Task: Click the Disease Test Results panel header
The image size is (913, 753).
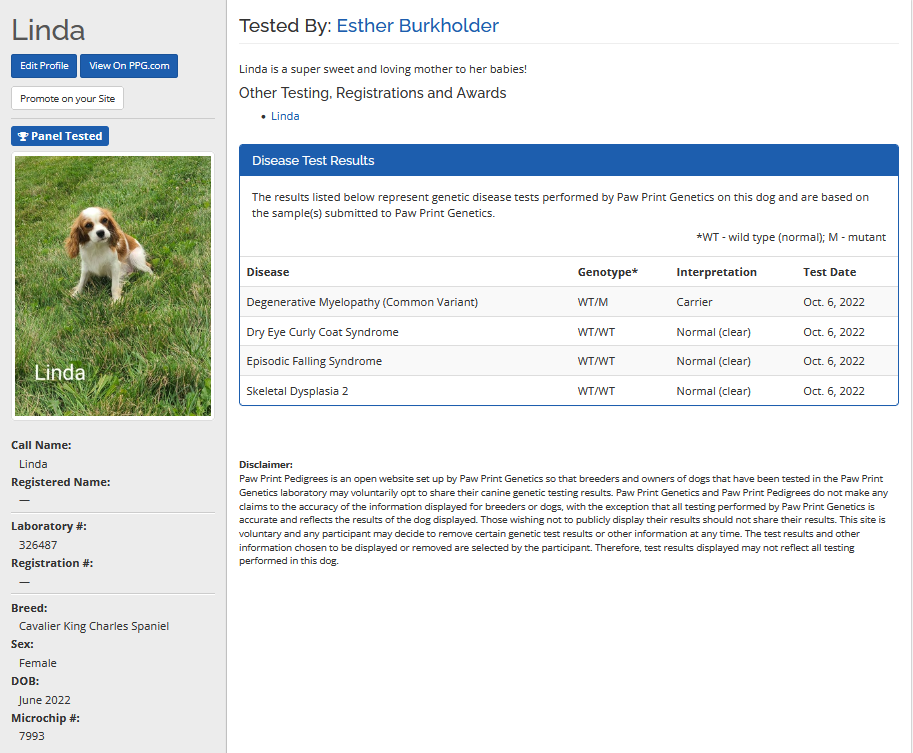Action: pyautogui.click(x=568, y=160)
